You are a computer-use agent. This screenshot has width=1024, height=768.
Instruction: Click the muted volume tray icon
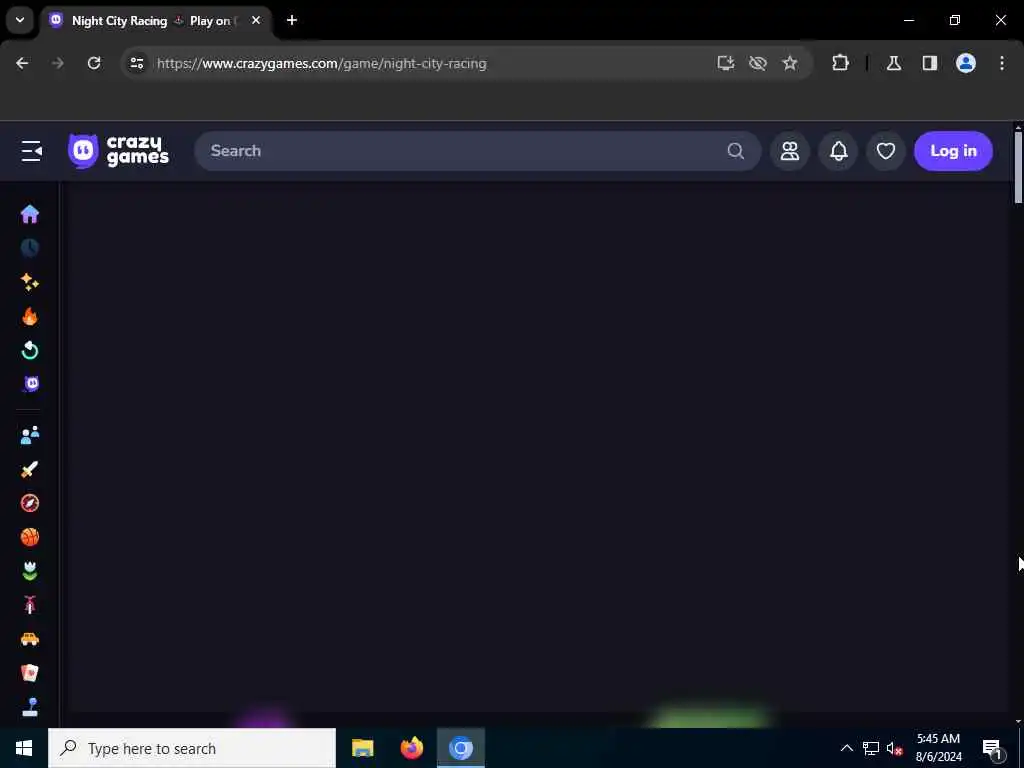[894, 748]
